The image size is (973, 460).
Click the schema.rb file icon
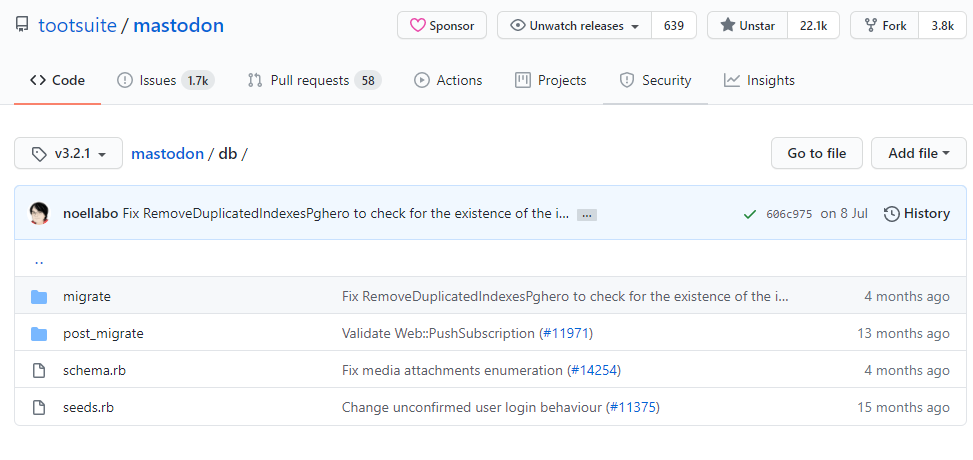tap(39, 371)
